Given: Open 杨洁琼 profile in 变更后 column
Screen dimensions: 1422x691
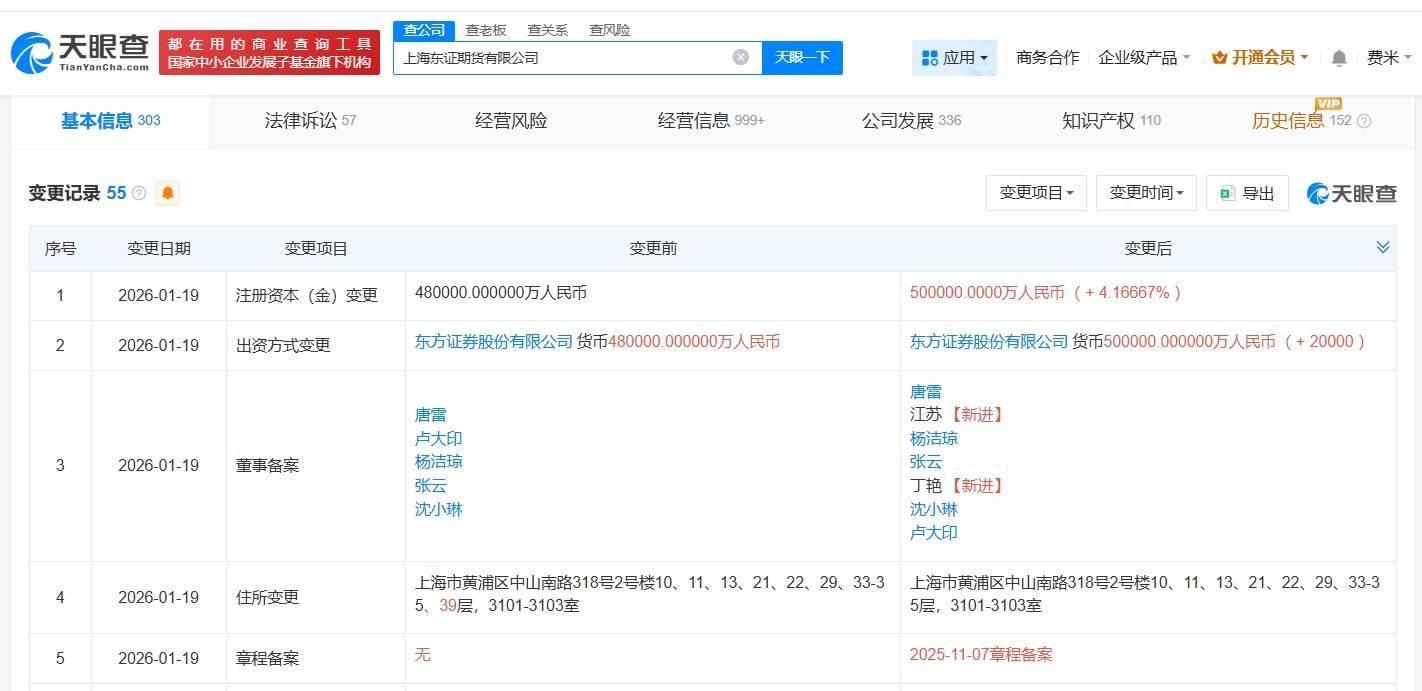Looking at the screenshot, I should [934, 439].
